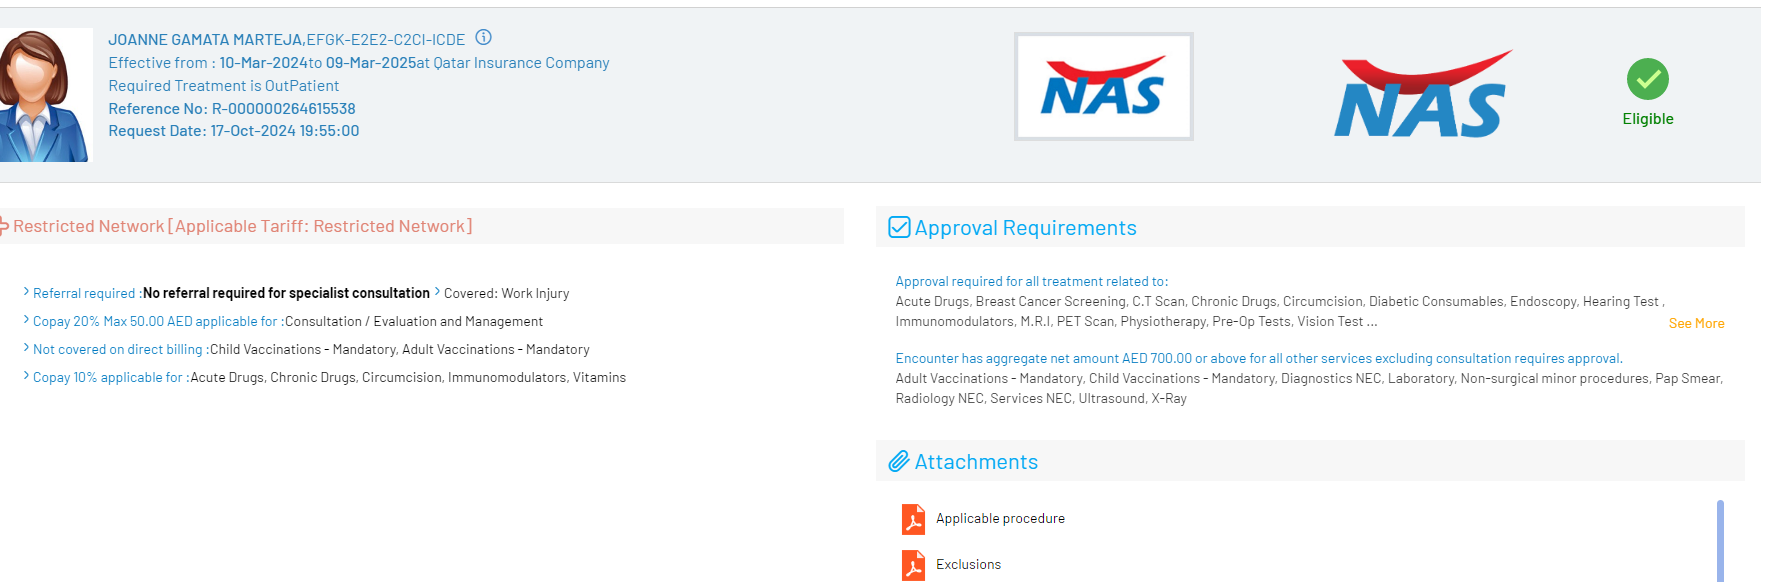Expand Not covered on direct billing chevron

(x=26, y=348)
